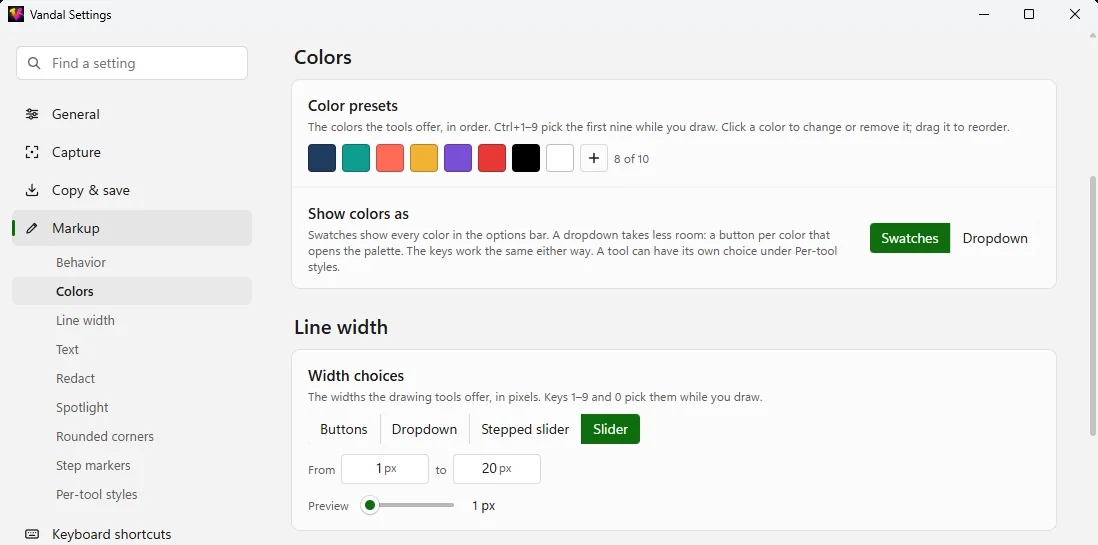Open the Capture settings section
This screenshot has width=1098, height=545.
pyautogui.click(x=132, y=152)
